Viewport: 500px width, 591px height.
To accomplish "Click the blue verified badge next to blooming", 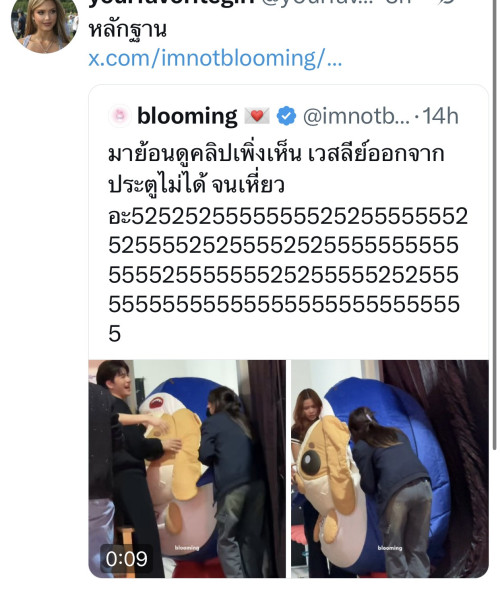I will [x=286, y=116].
